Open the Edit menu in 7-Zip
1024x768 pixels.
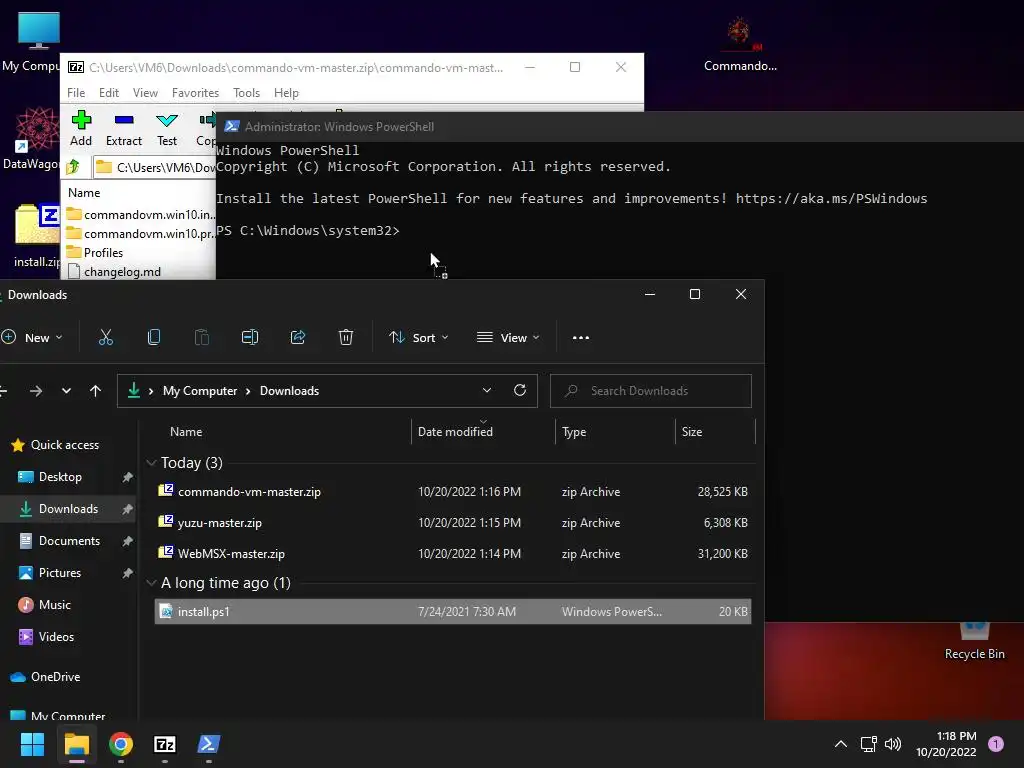tap(108, 93)
